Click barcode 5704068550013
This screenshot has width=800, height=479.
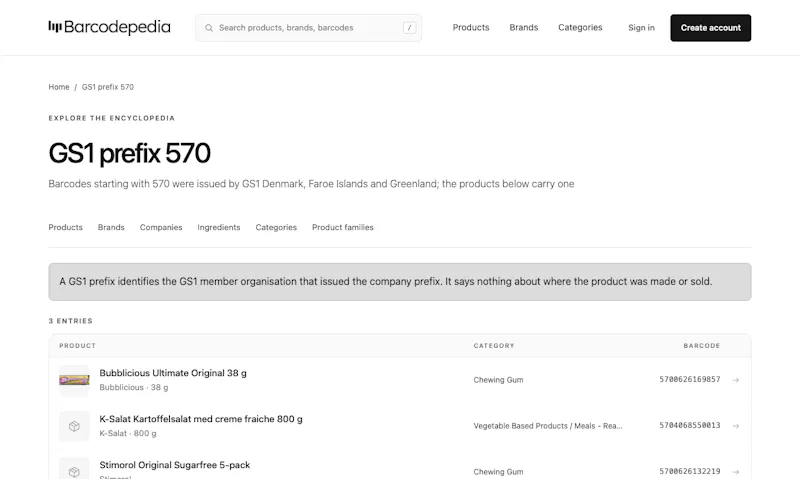690,425
